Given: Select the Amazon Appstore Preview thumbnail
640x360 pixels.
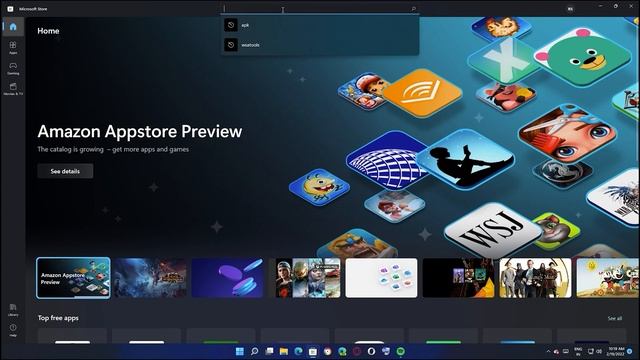Looking at the screenshot, I should pos(73,278).
